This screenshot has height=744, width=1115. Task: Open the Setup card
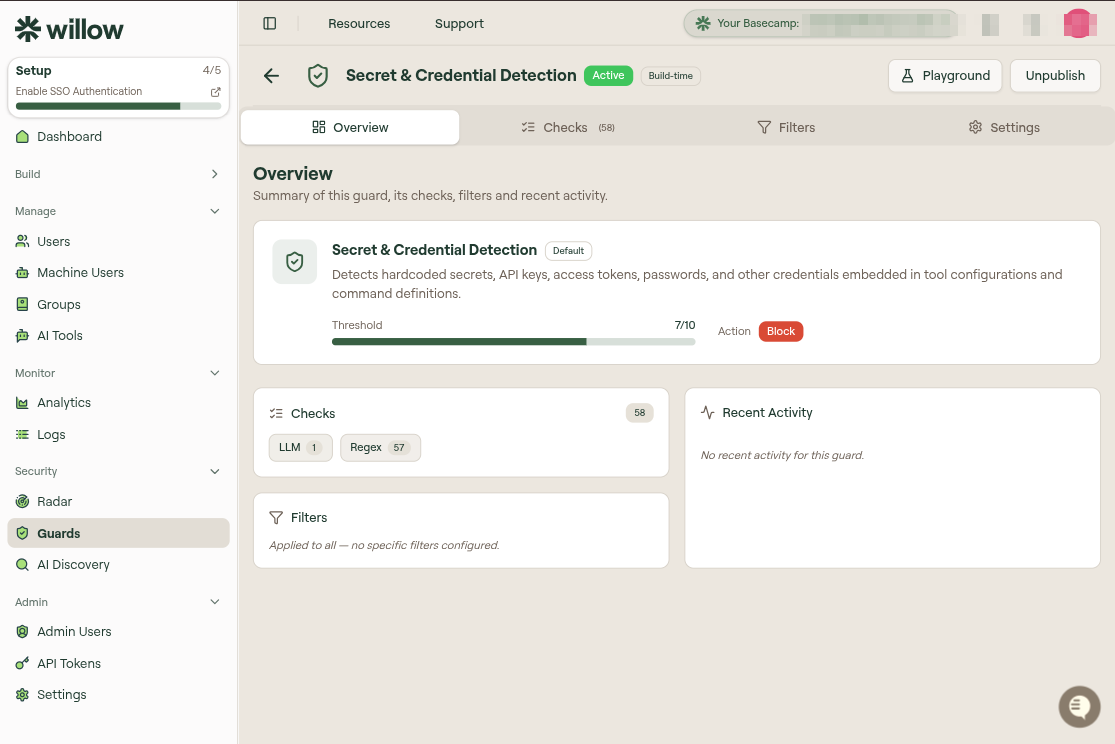pos(118,87)
